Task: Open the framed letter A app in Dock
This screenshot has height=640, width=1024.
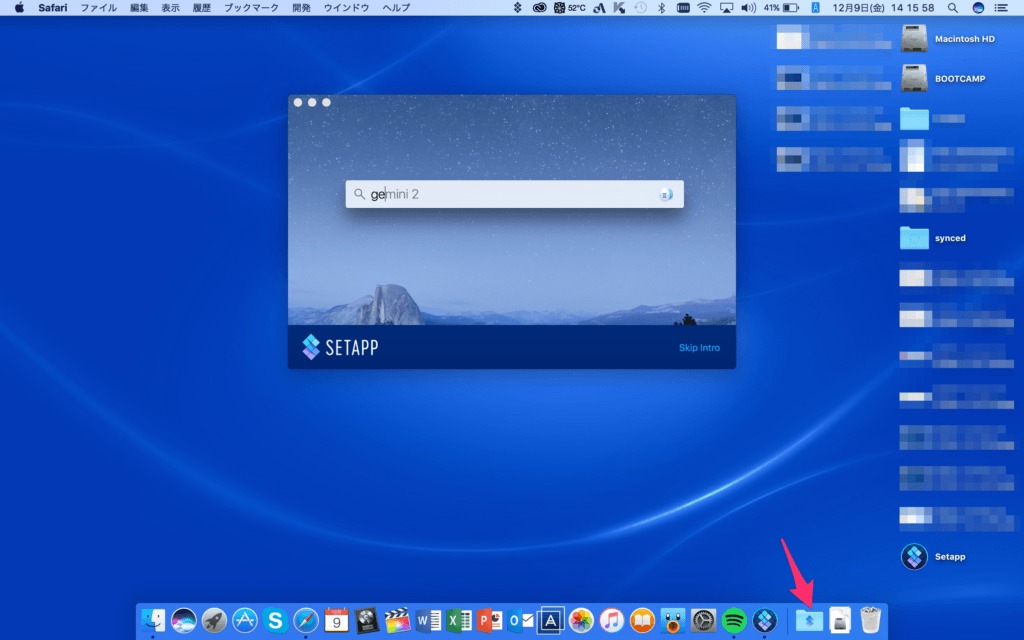Action: 551,620
